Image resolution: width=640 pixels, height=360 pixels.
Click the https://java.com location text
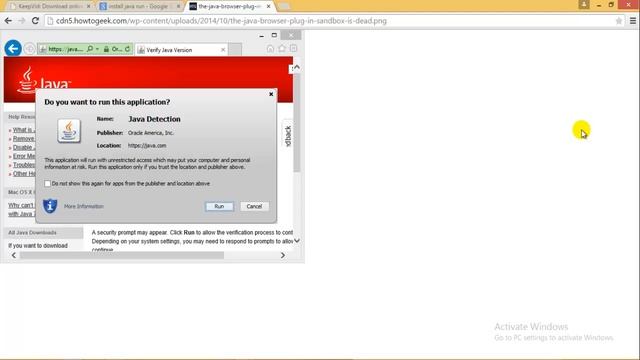click(147, 145)
